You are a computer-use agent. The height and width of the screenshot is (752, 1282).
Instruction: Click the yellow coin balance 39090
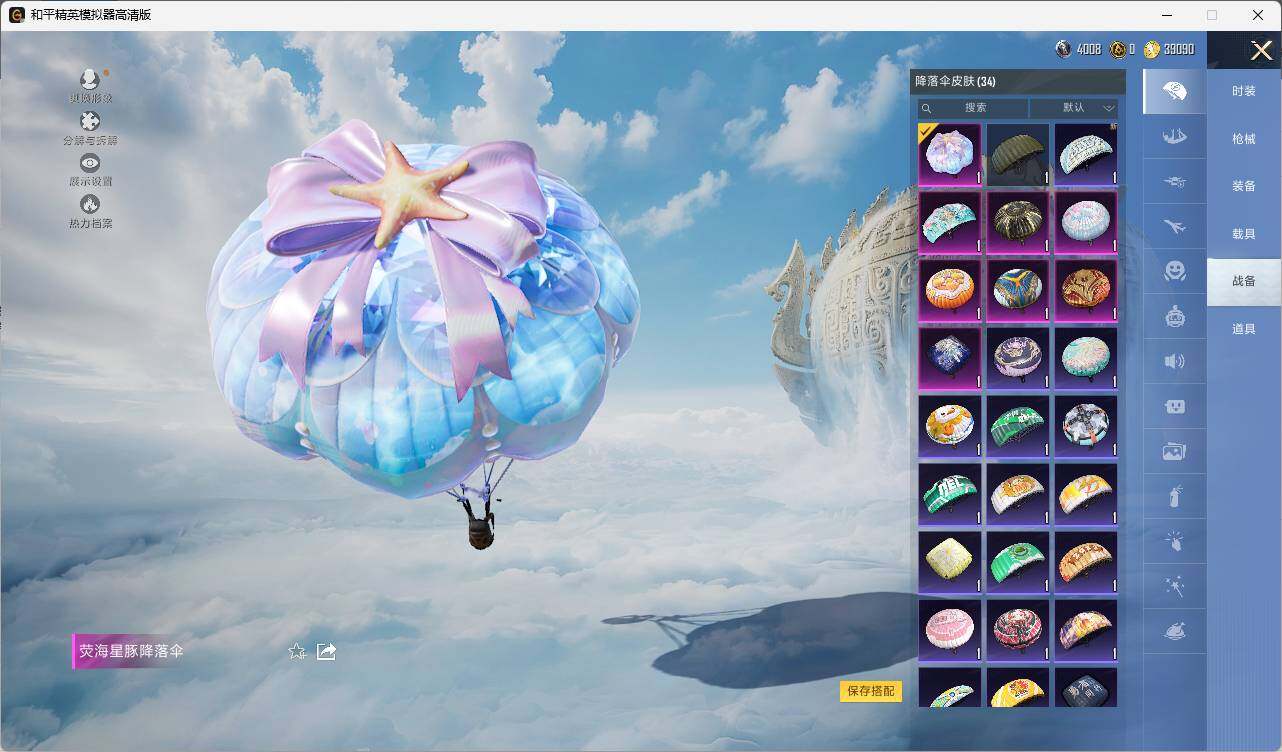(x=1168, y=49)
